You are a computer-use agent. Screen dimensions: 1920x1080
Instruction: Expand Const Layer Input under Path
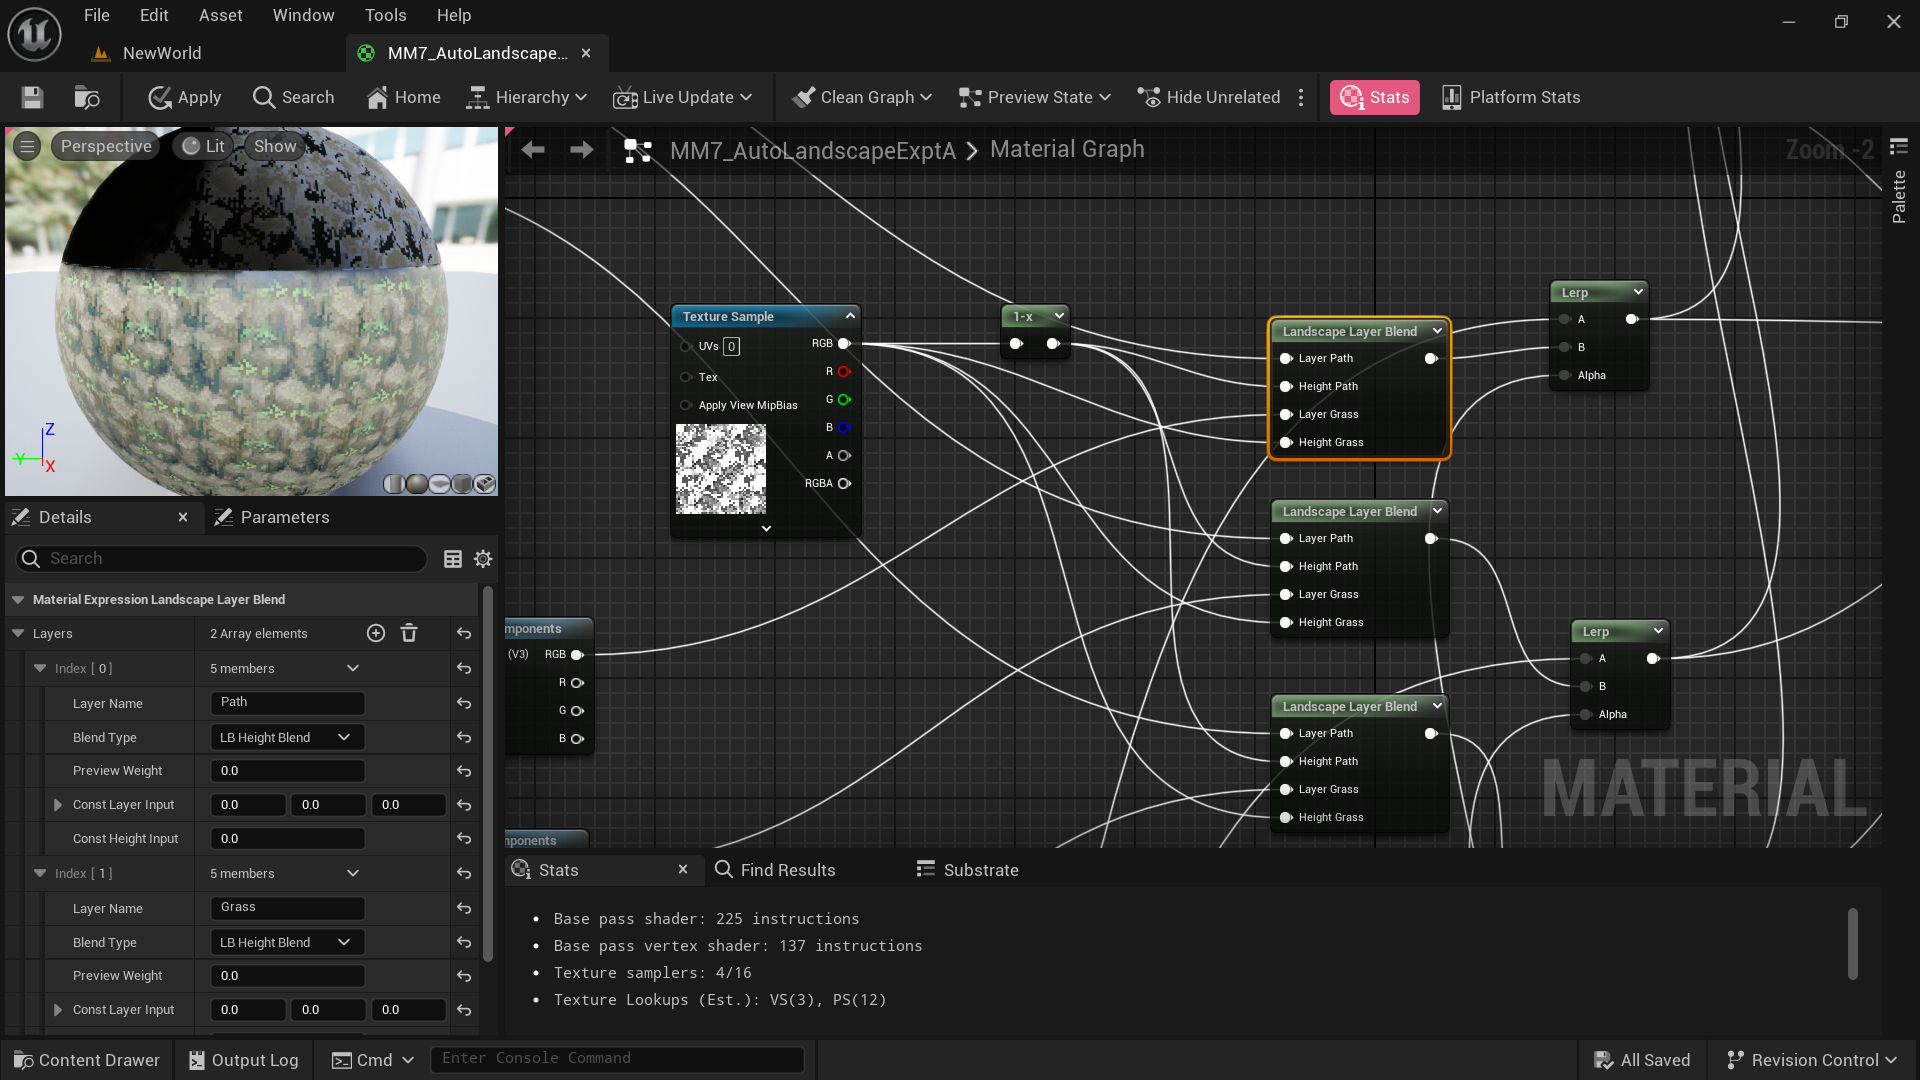58,805
